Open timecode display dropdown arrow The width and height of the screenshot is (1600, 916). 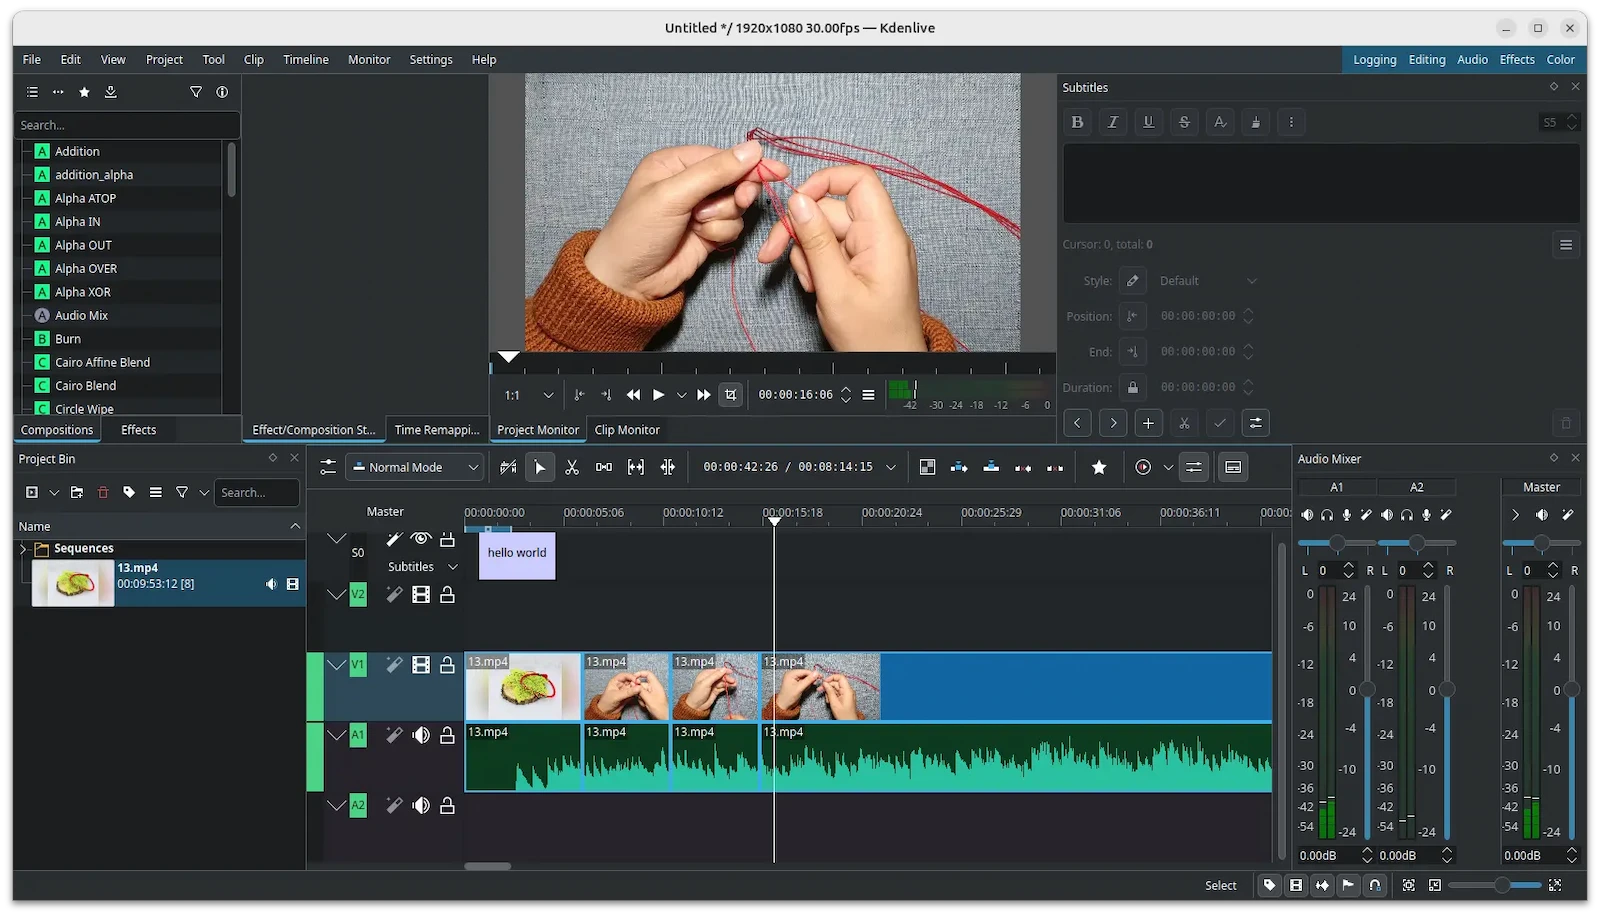point(891,467)
